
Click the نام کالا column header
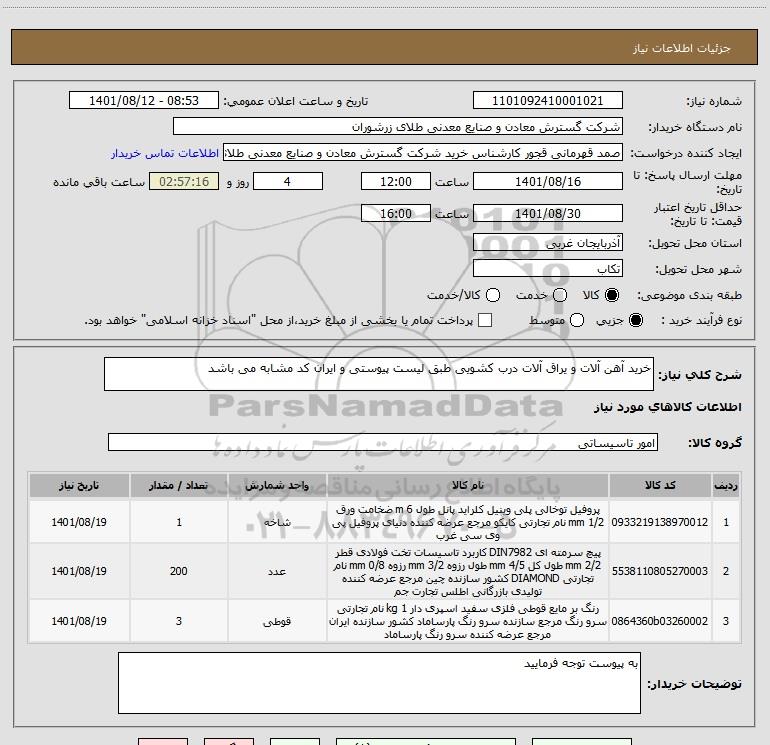(x=468, y=485)
